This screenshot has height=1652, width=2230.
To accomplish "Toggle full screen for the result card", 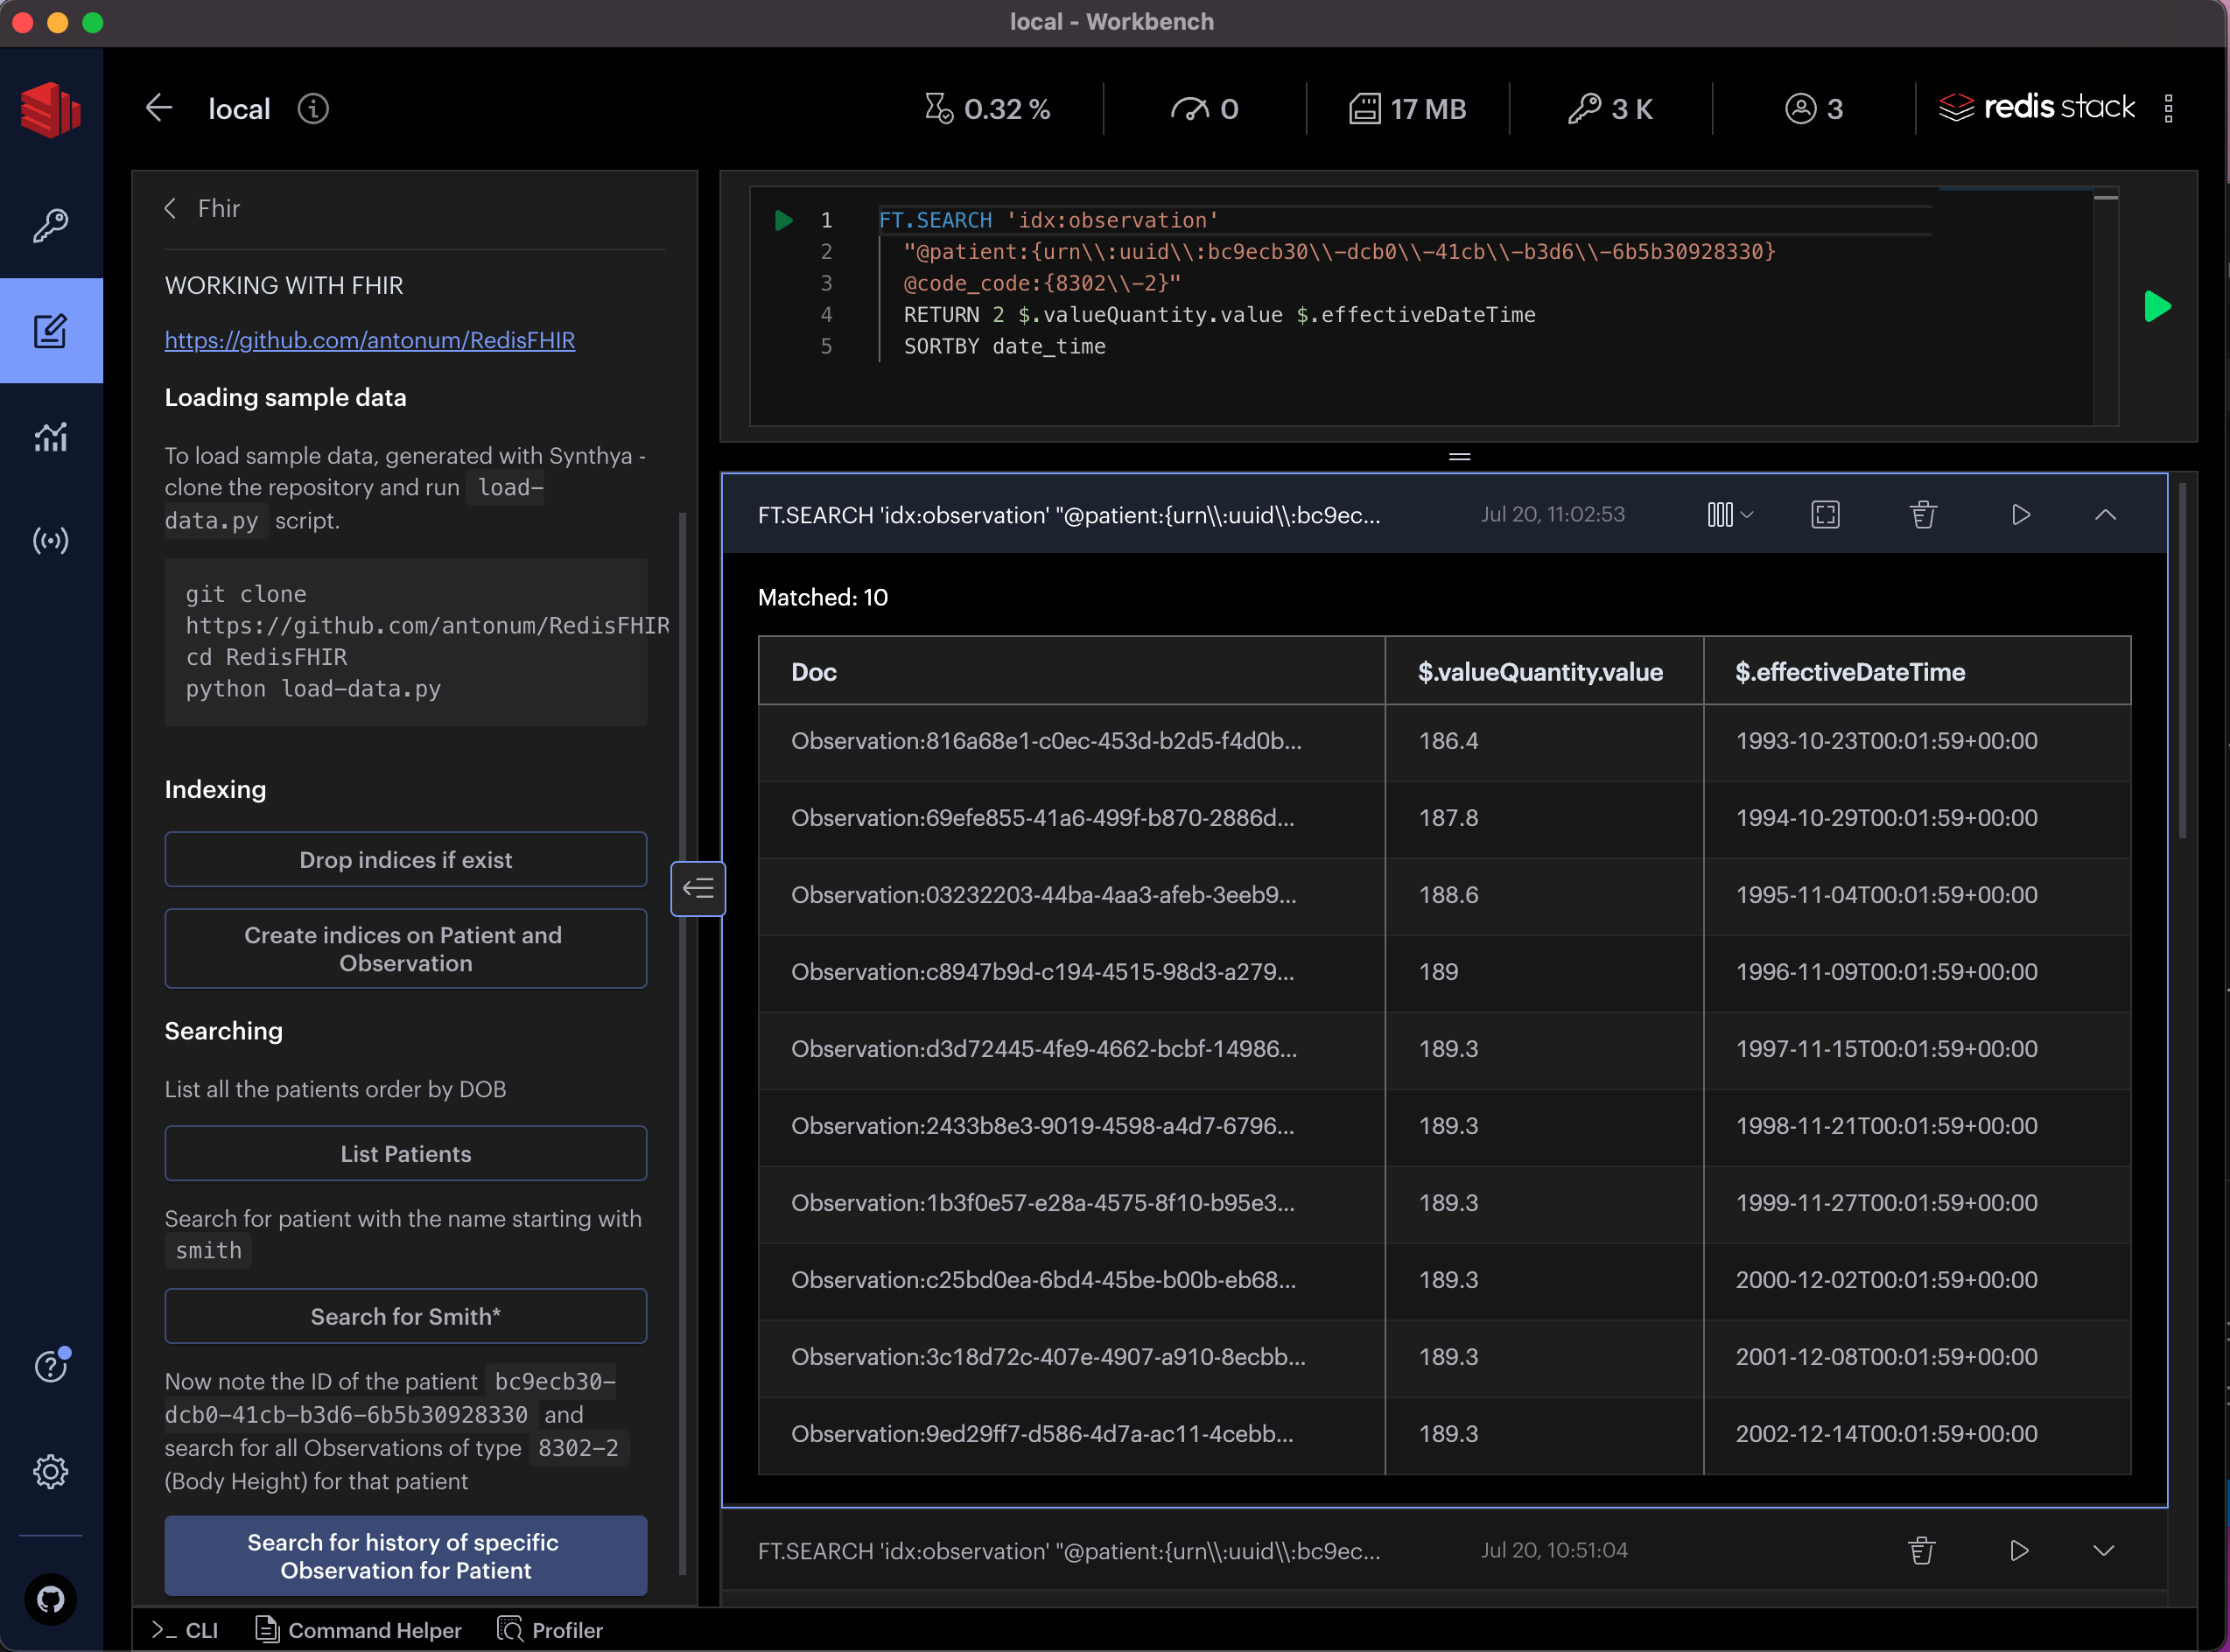I will (1825, 515).
